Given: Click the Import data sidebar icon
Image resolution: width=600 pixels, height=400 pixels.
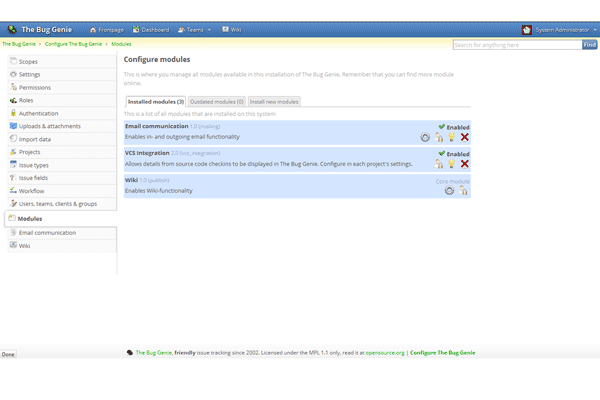Looking at the screenshot, I should coord(13,139).
